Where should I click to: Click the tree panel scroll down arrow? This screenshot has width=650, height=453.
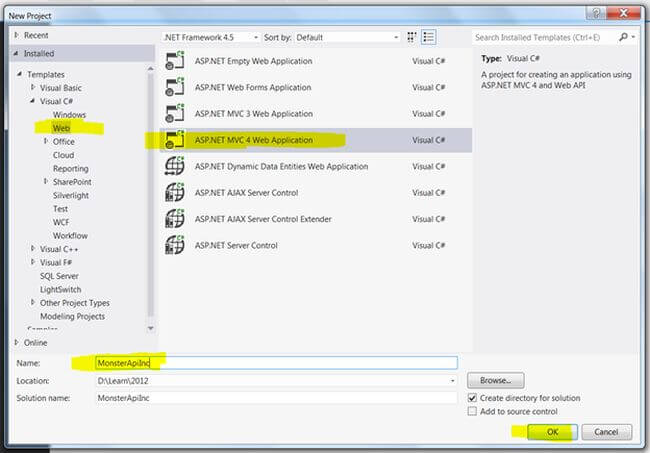(150, 328)
